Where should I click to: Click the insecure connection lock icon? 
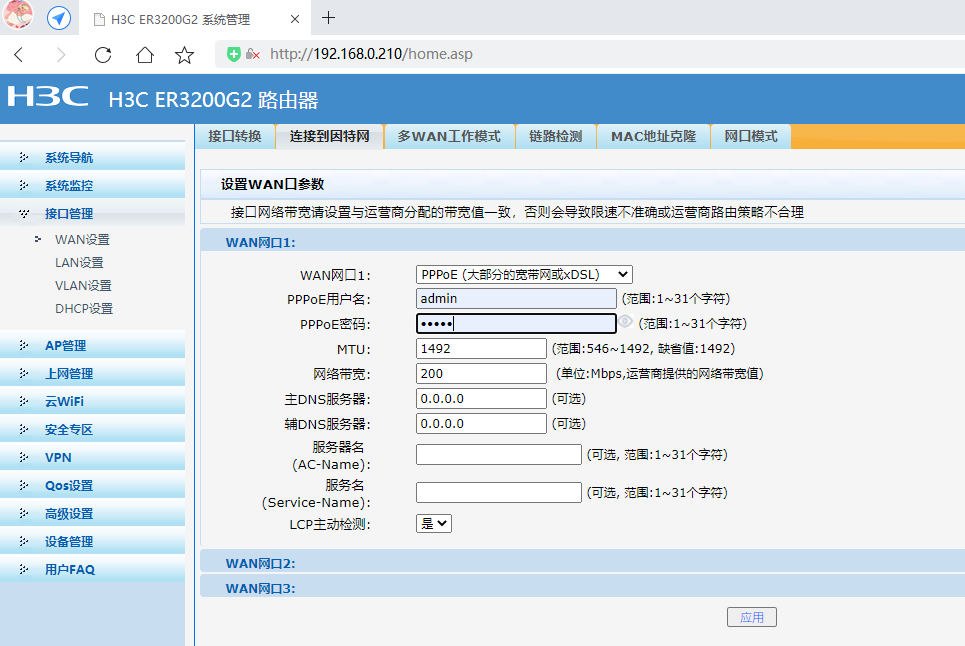(252, 54)
